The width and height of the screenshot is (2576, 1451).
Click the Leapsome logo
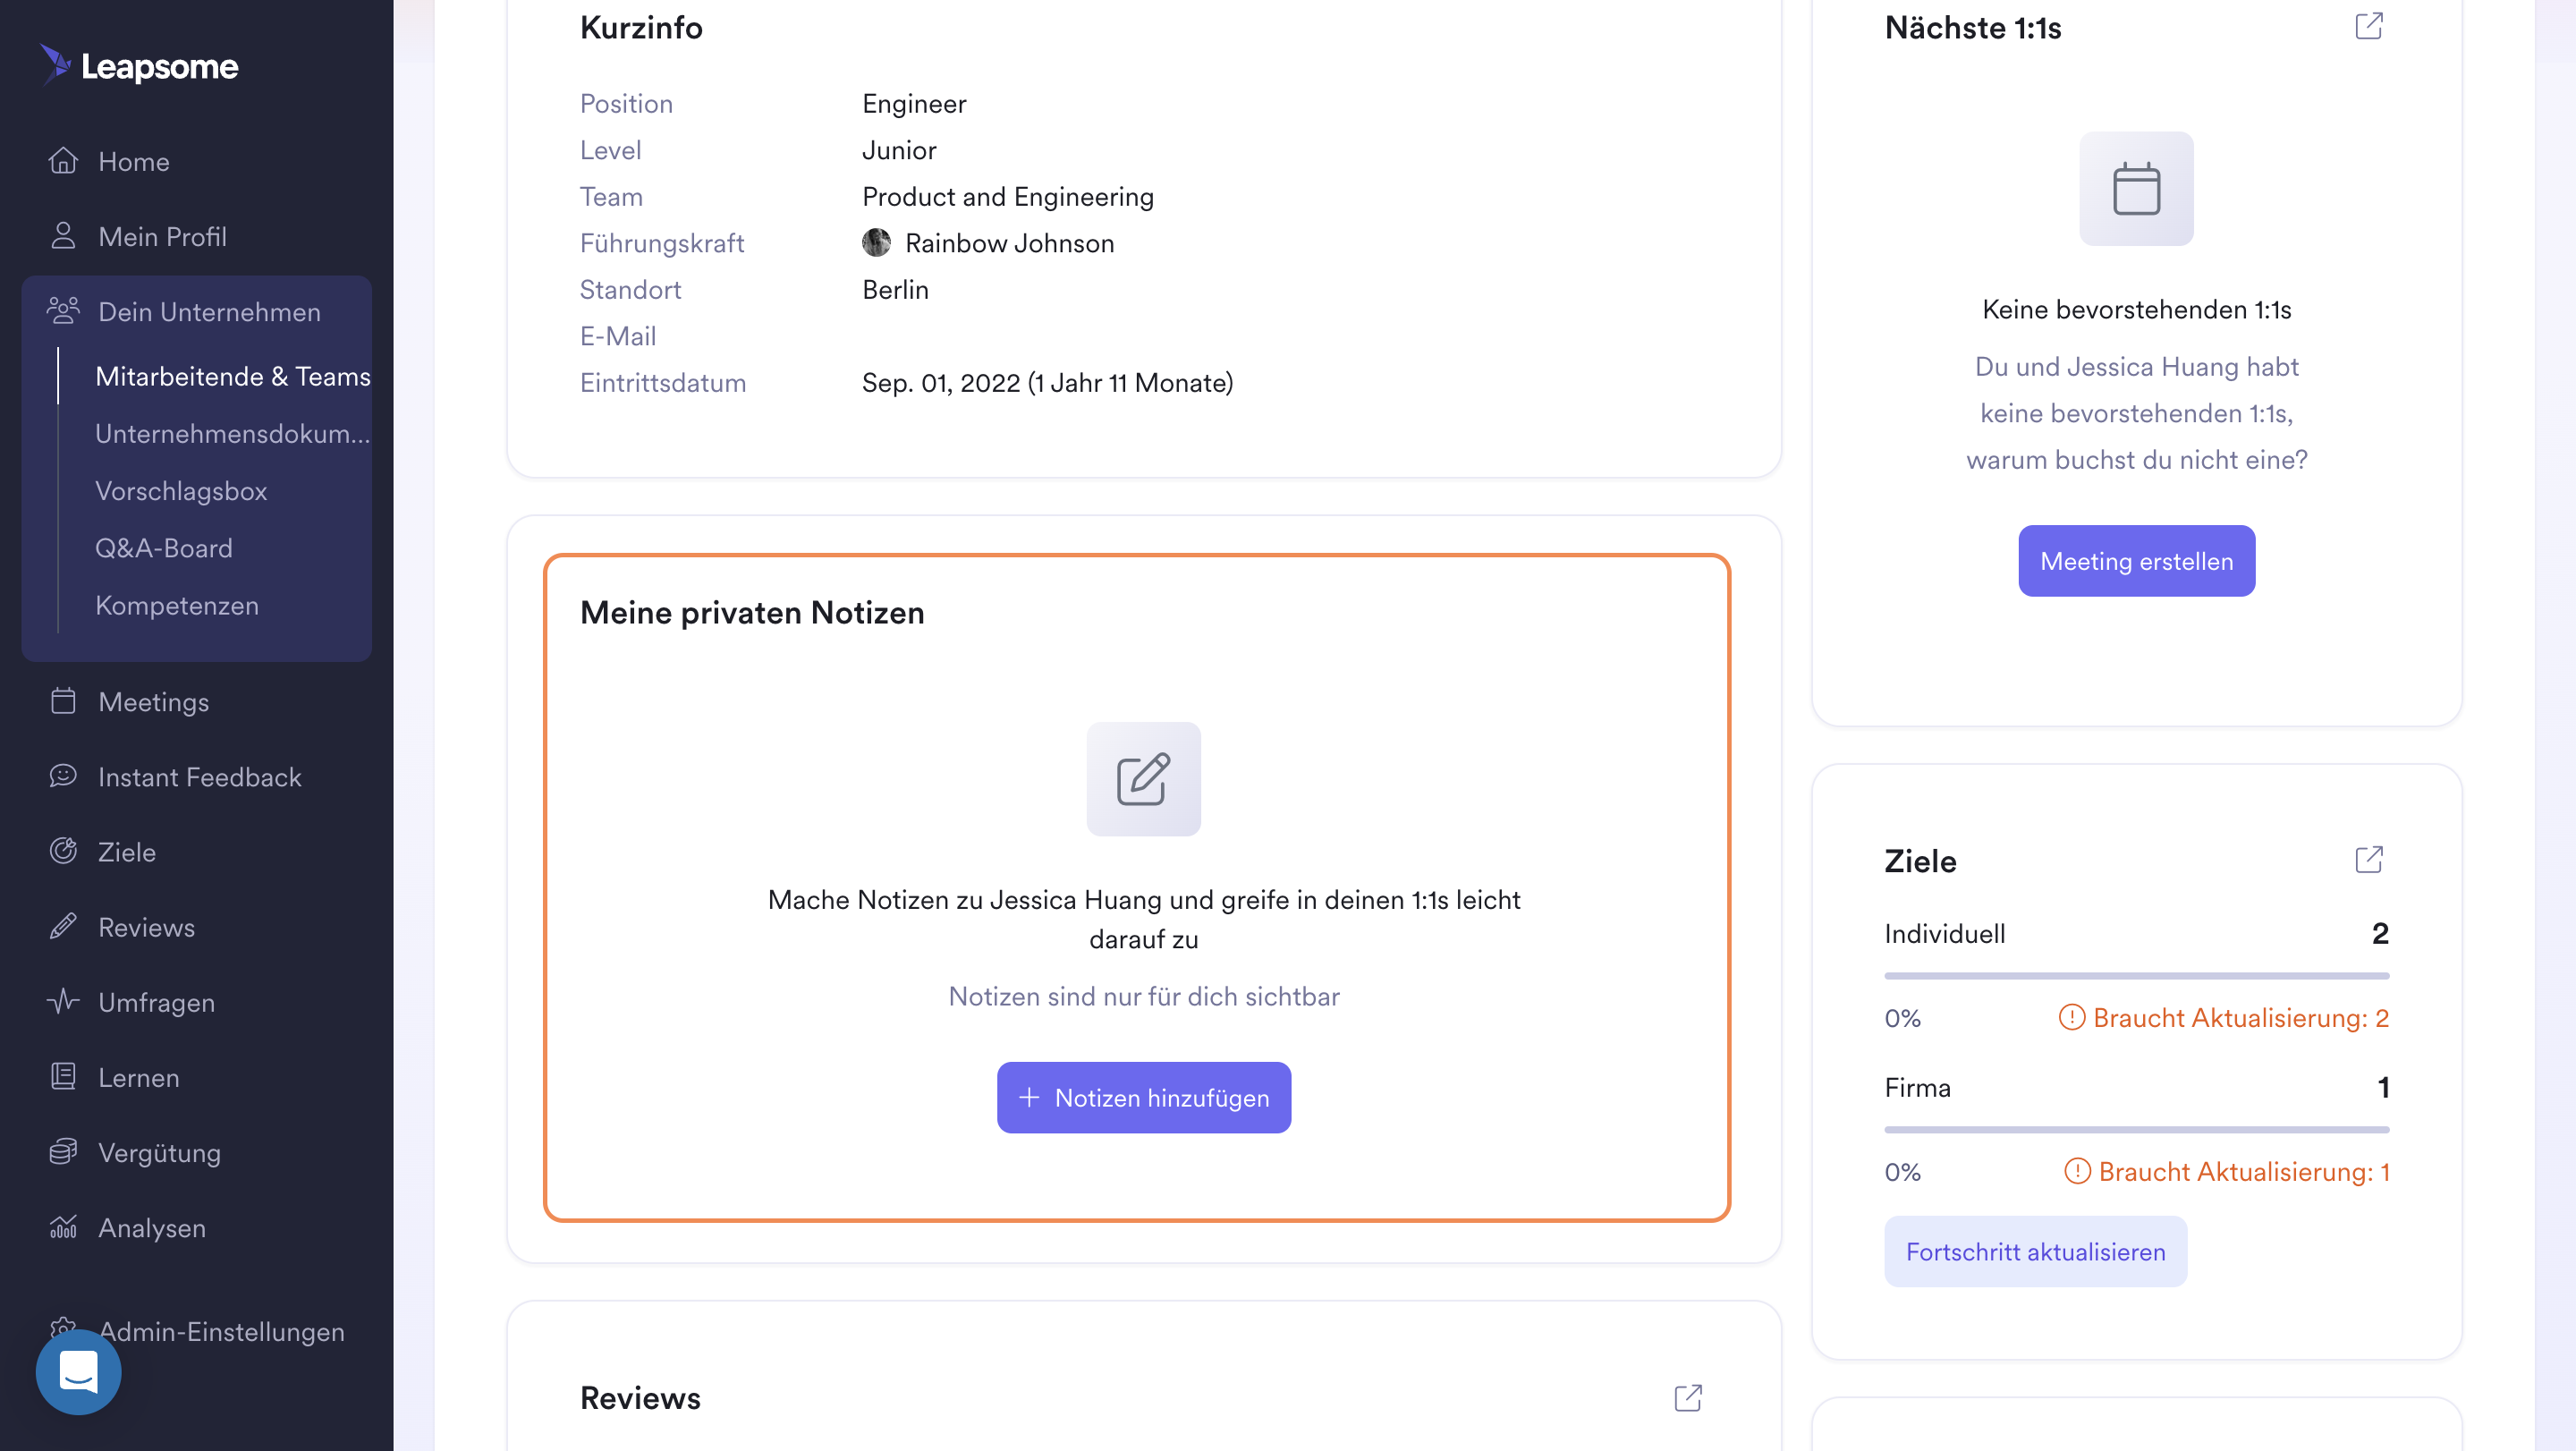138,65
